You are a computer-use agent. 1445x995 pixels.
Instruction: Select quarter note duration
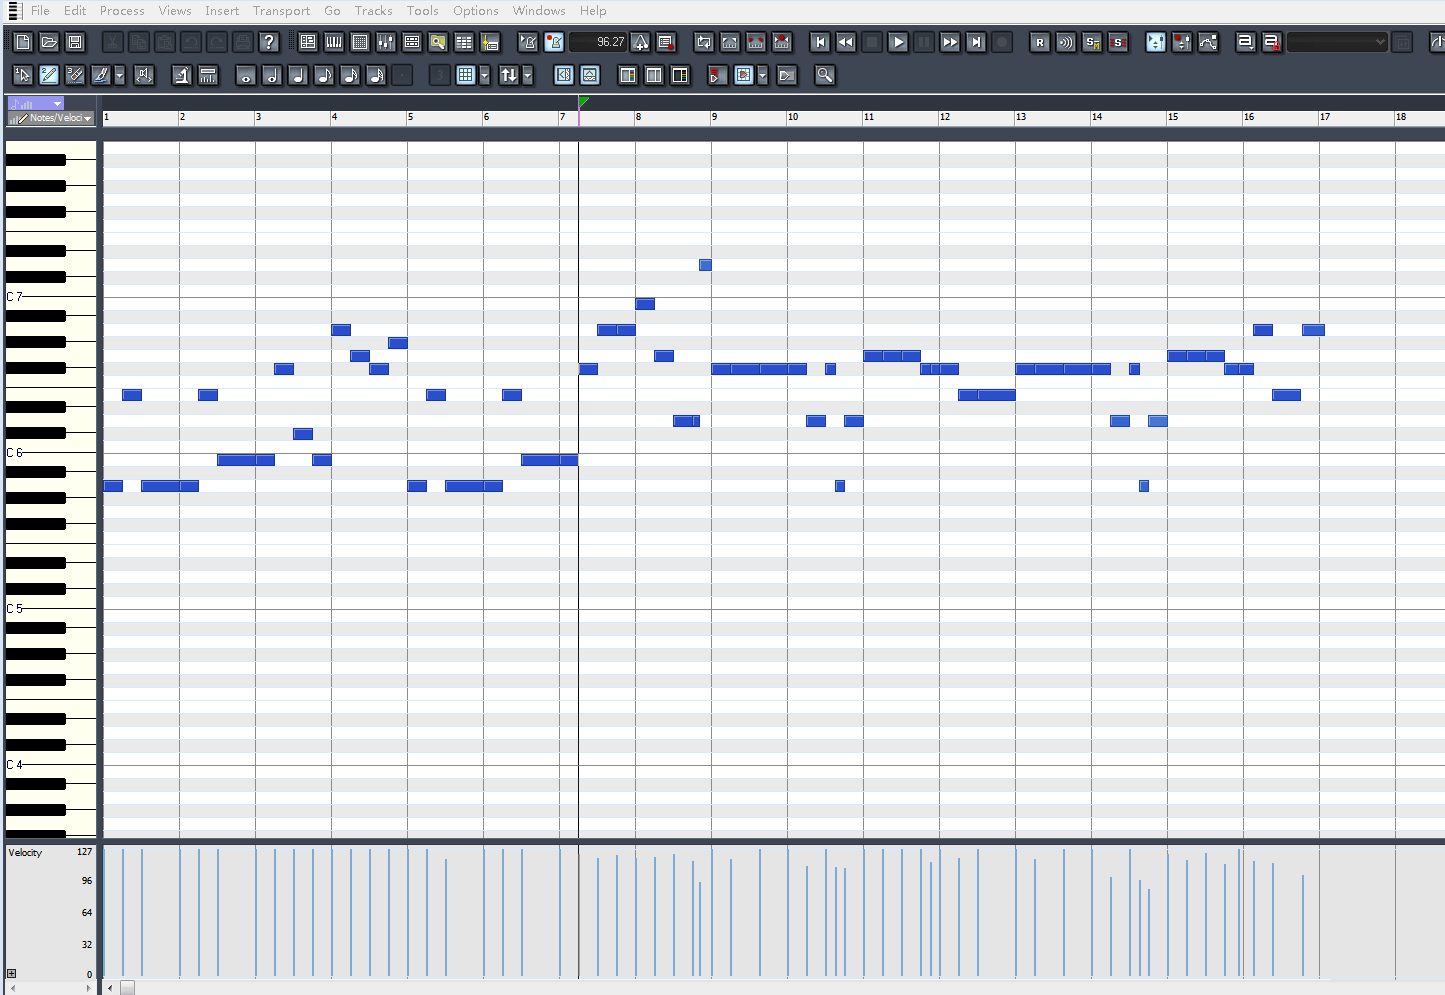(298, 75)
